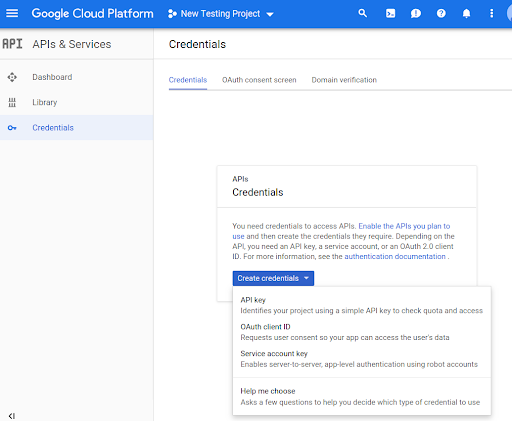This screenshot has width=512, height=421.
Task: Select Help me choose option
Action: [362, 396]
